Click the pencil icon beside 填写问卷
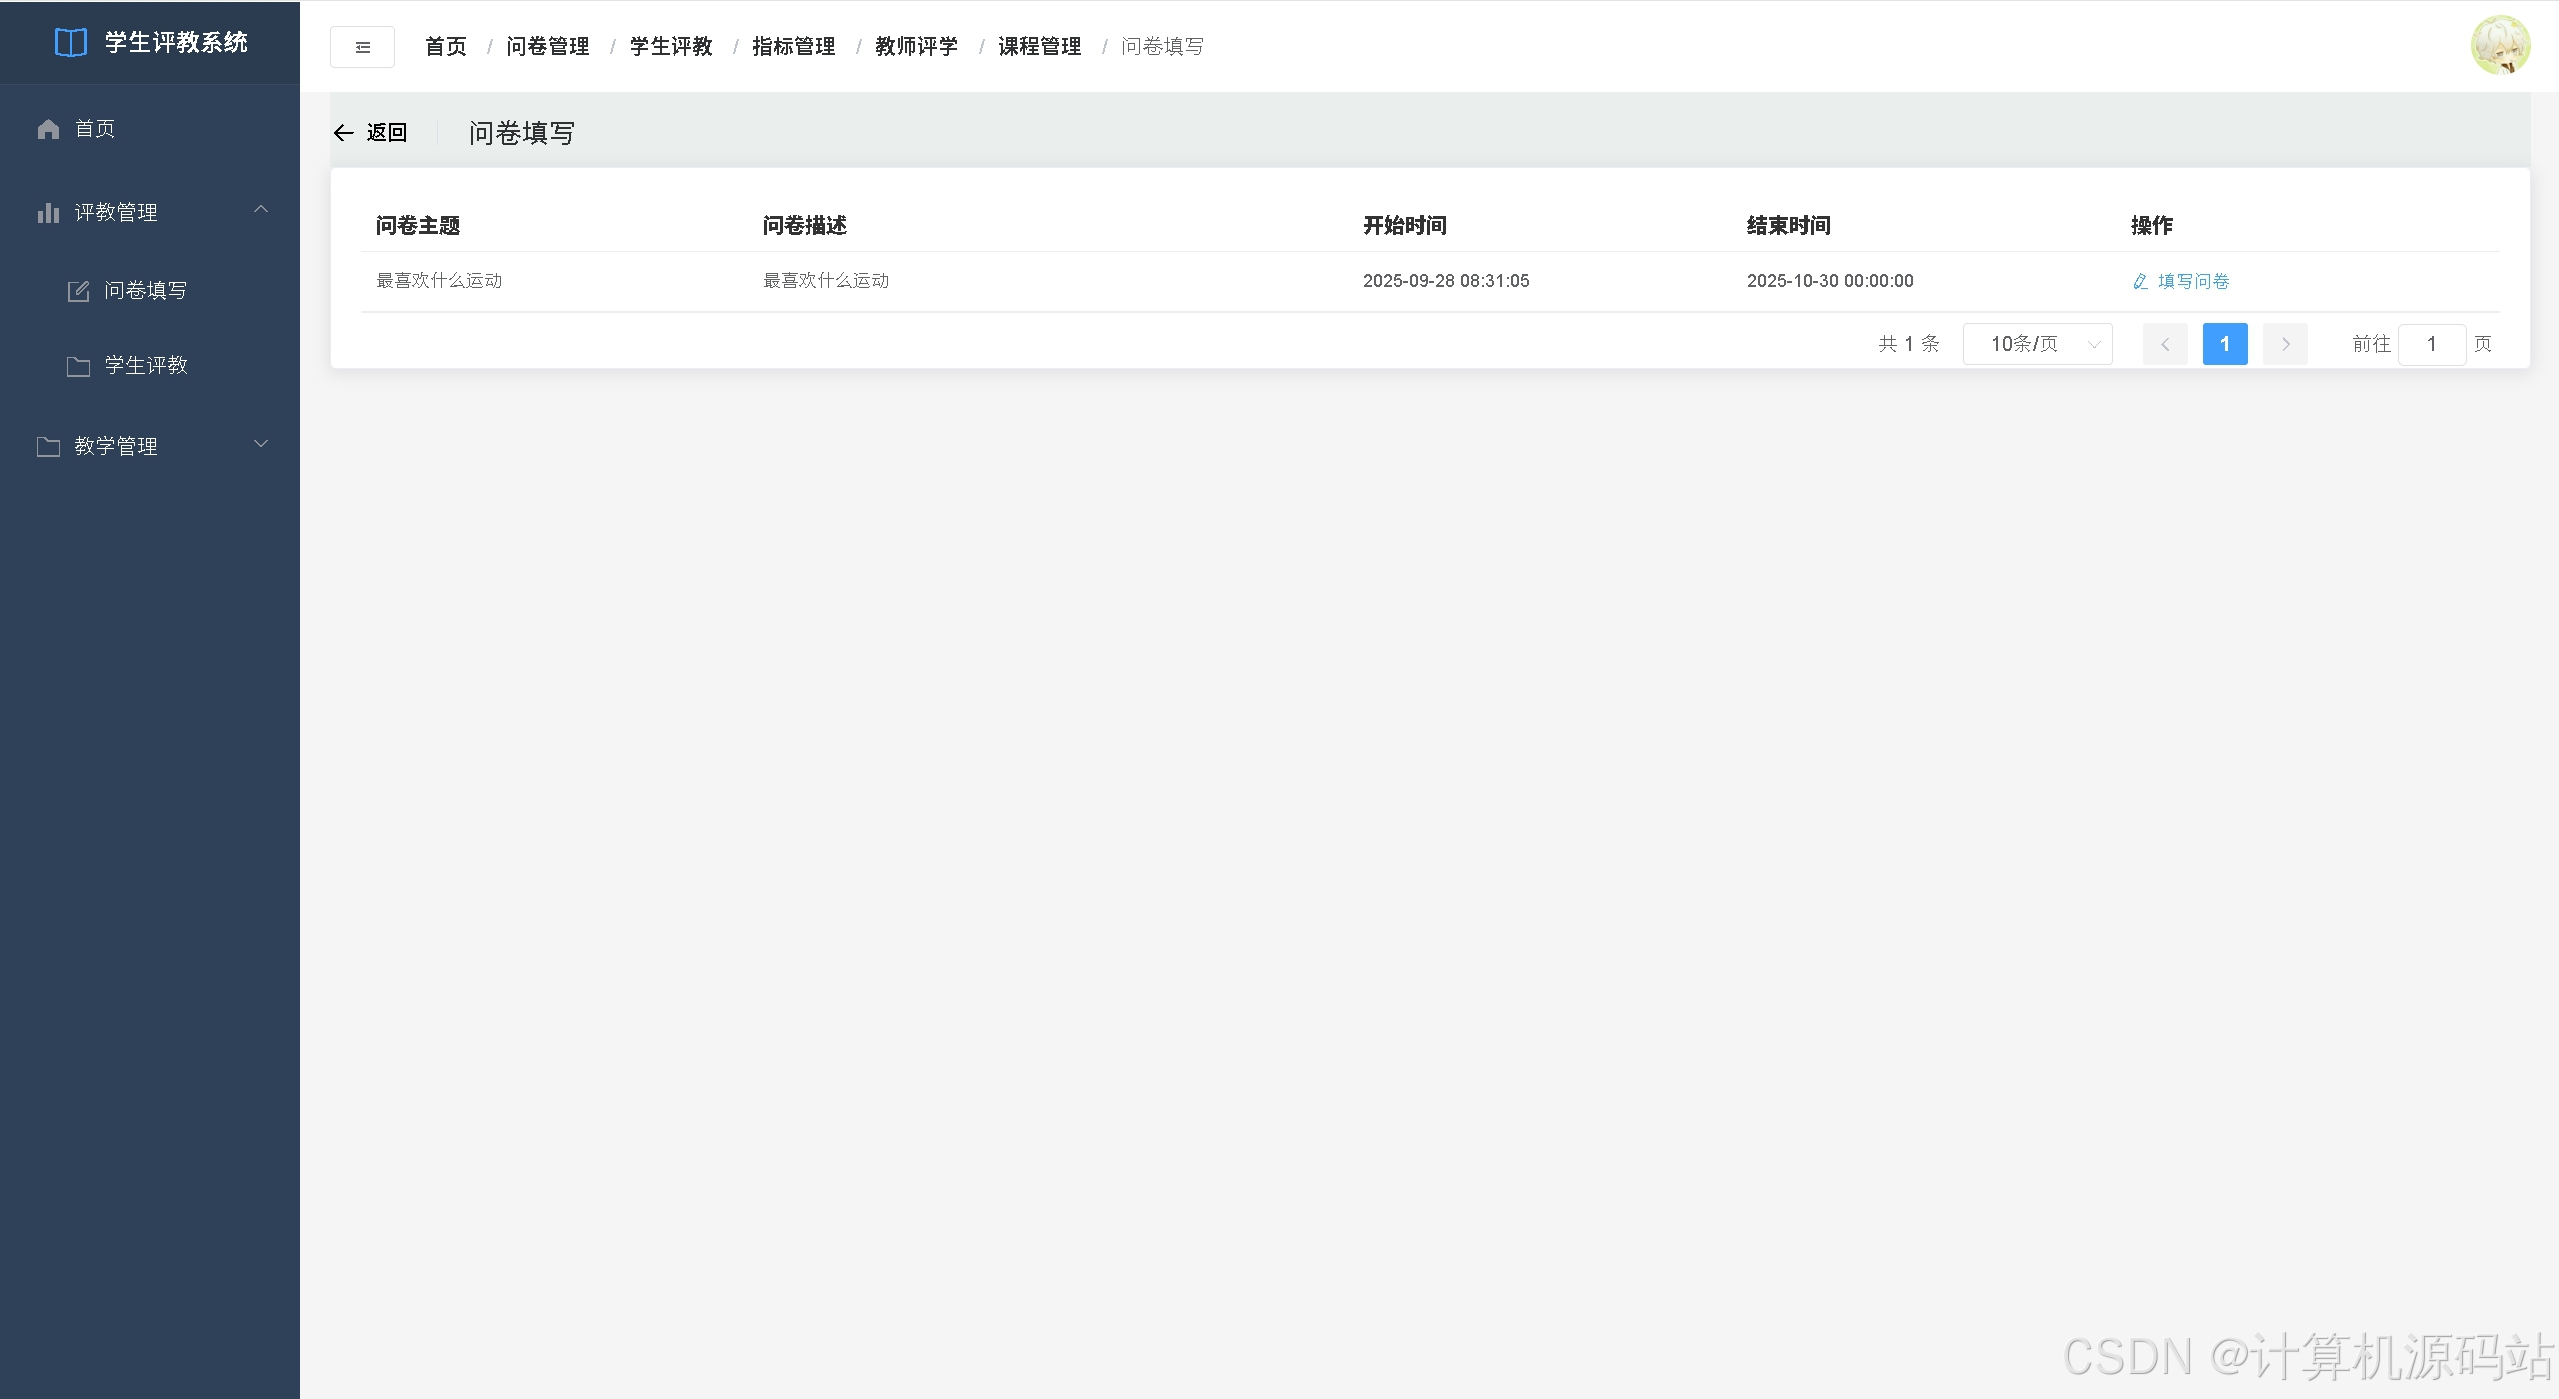2559x1399 pixels. tap(2140, 282)
